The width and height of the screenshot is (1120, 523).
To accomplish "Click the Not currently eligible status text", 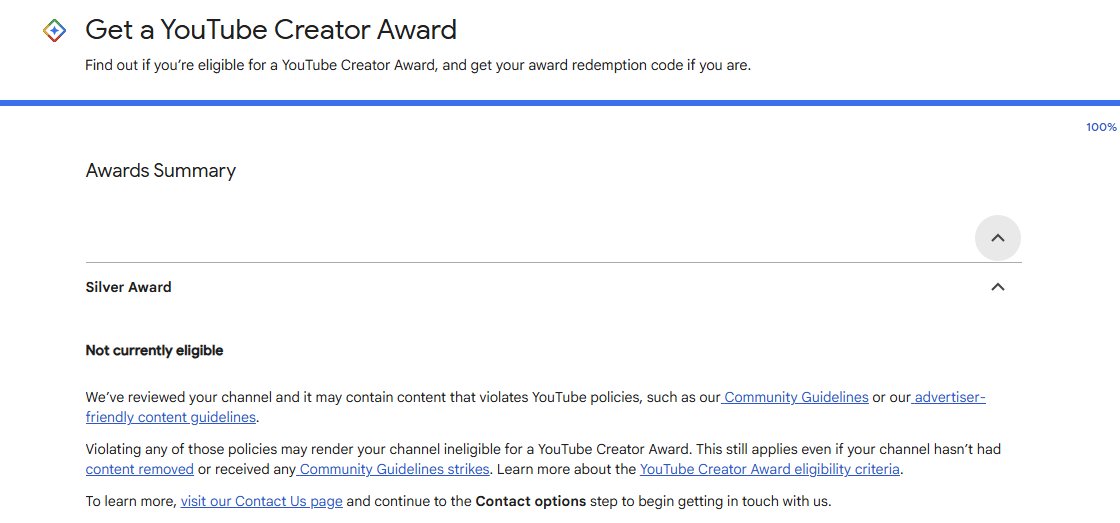I will [x=154, y=351].
